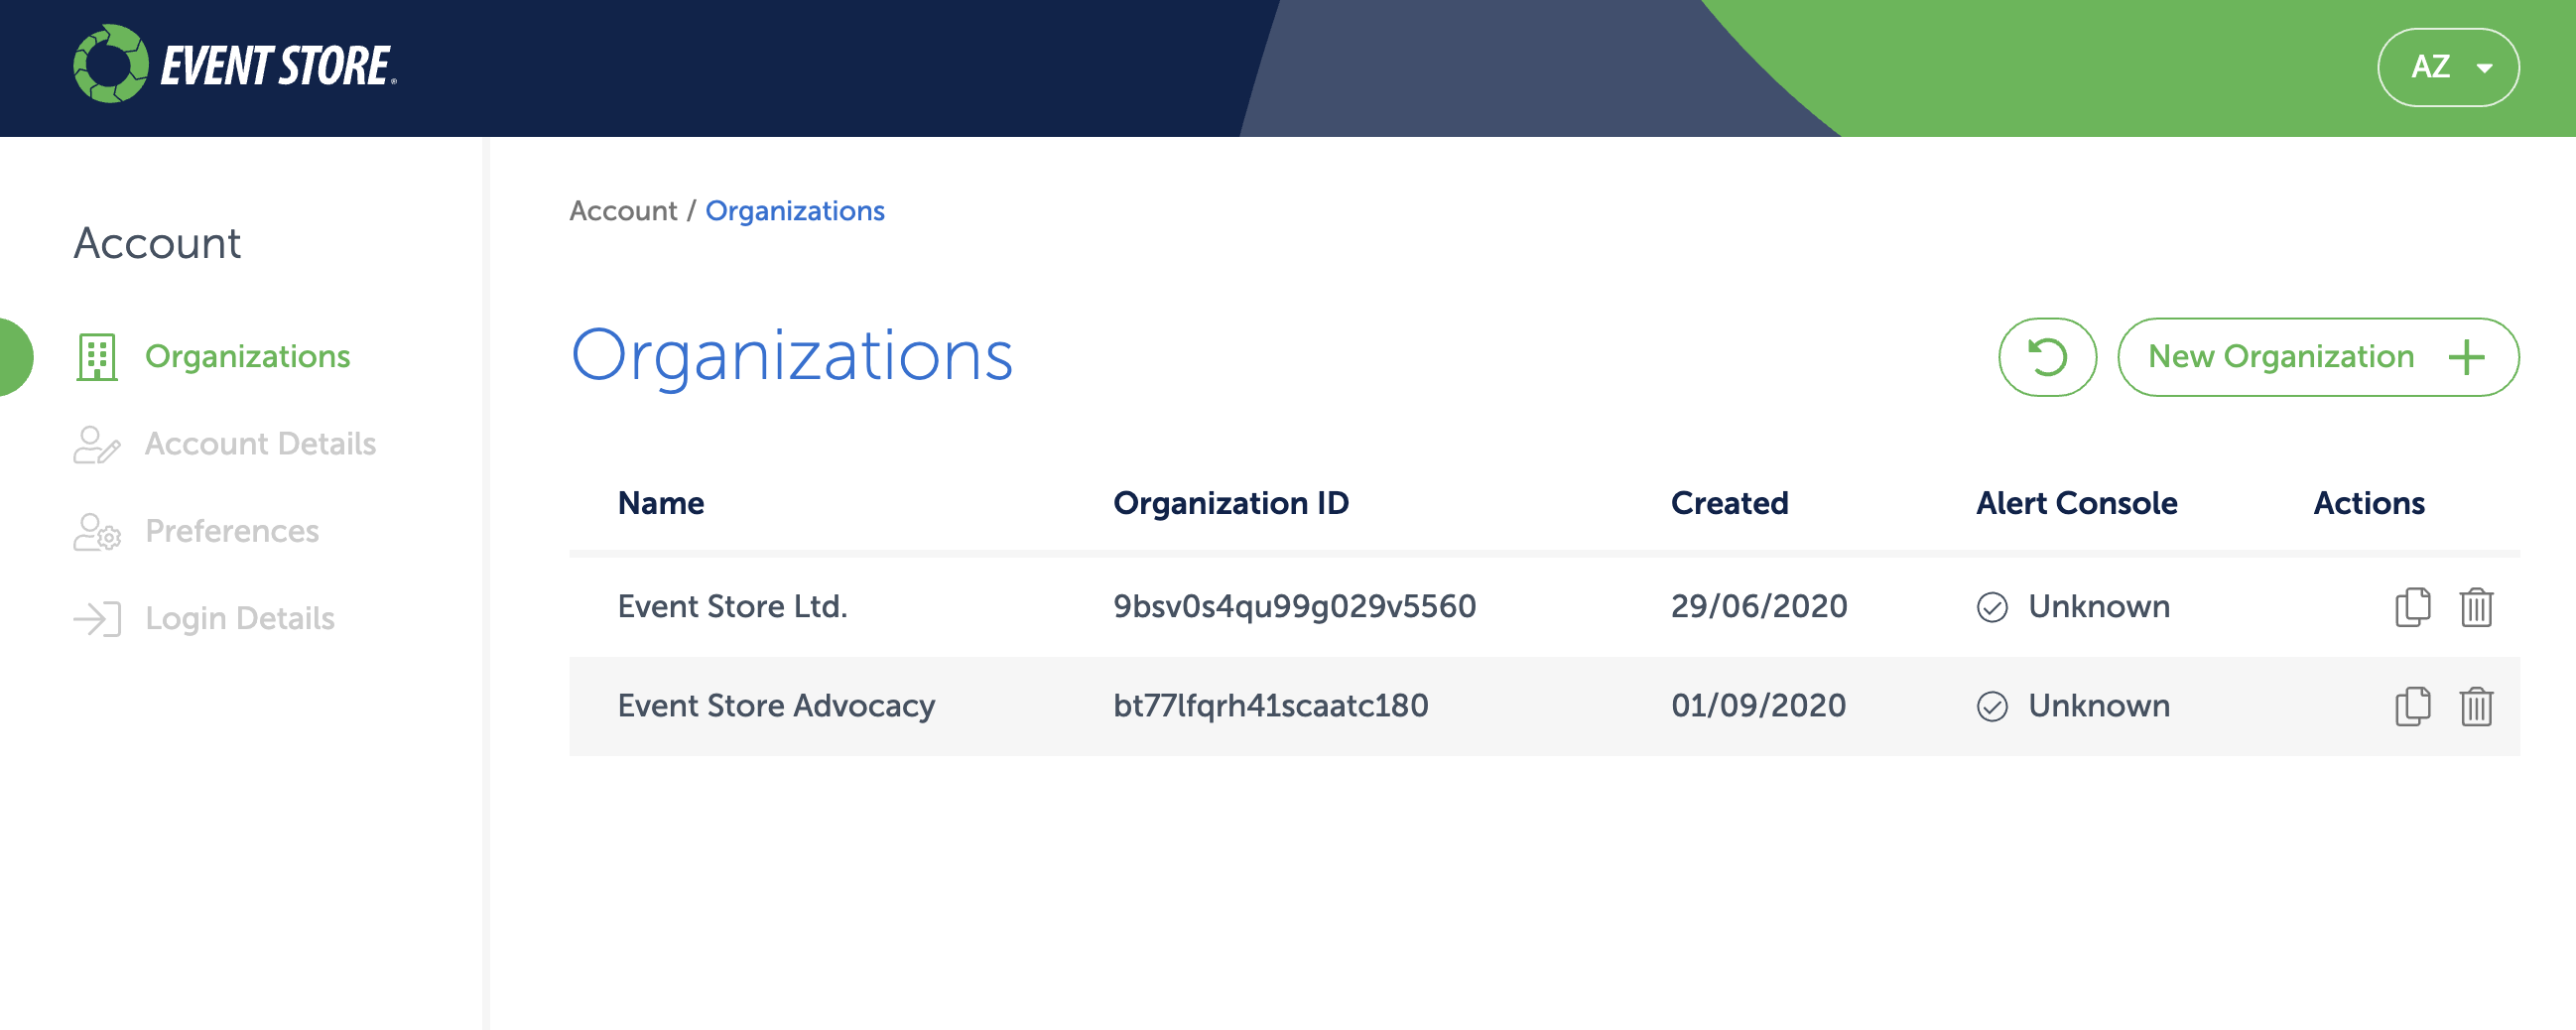
Task: Copy the Event Store Advocacy organization ID
Action: (x=2411, y=706)
